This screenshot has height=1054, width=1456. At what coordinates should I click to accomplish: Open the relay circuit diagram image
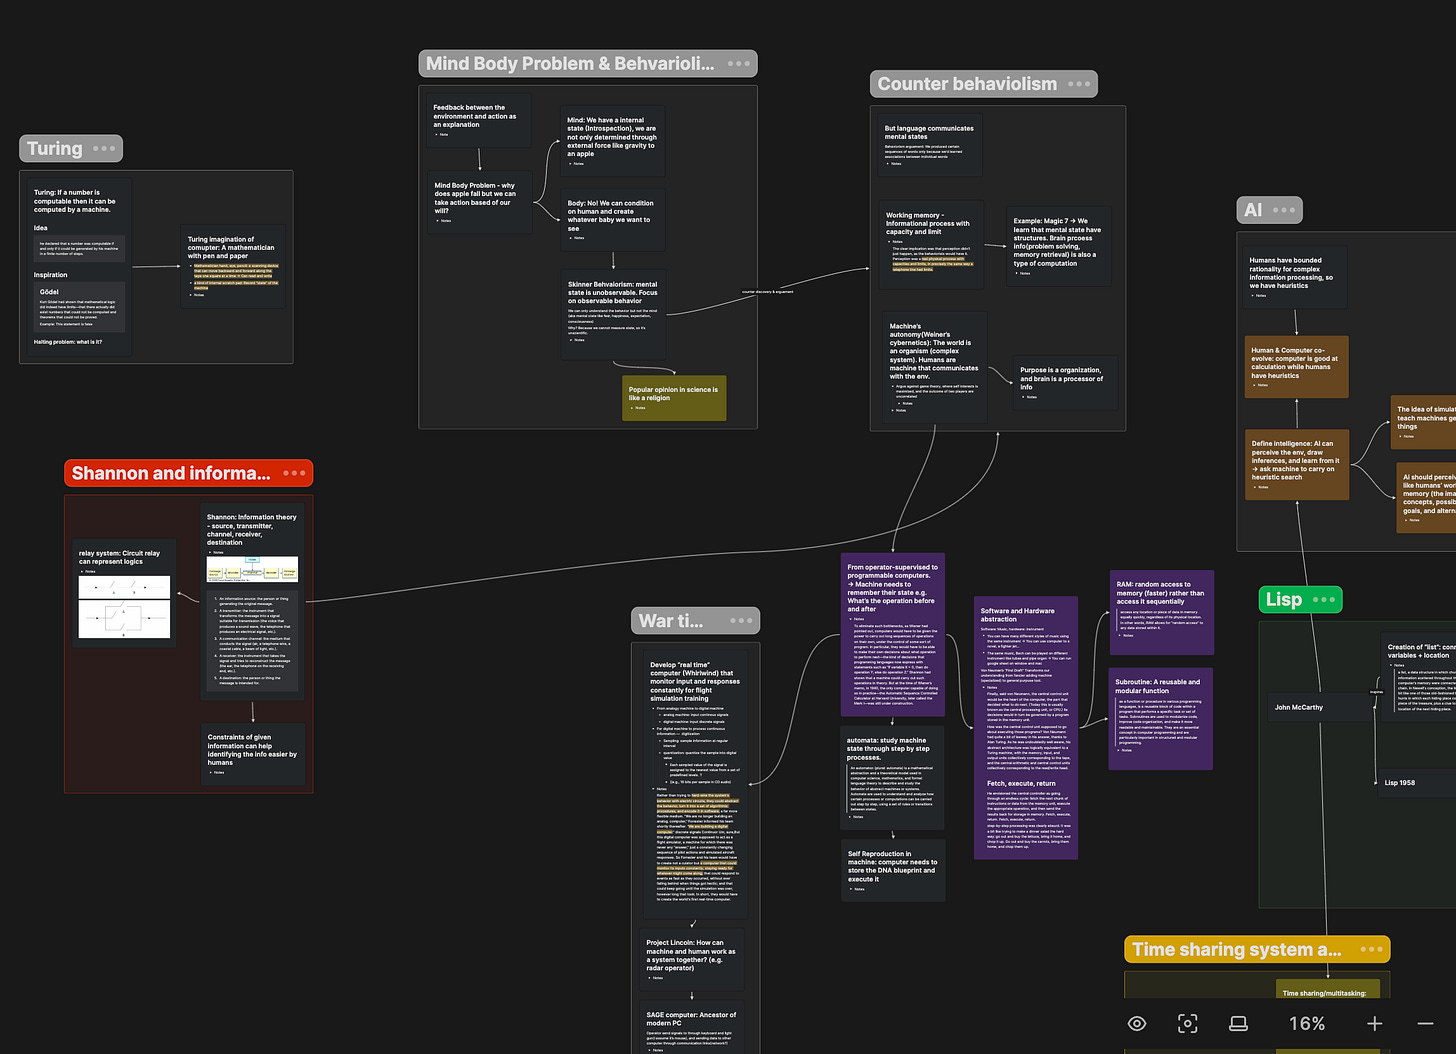click(x=124, y=607)
